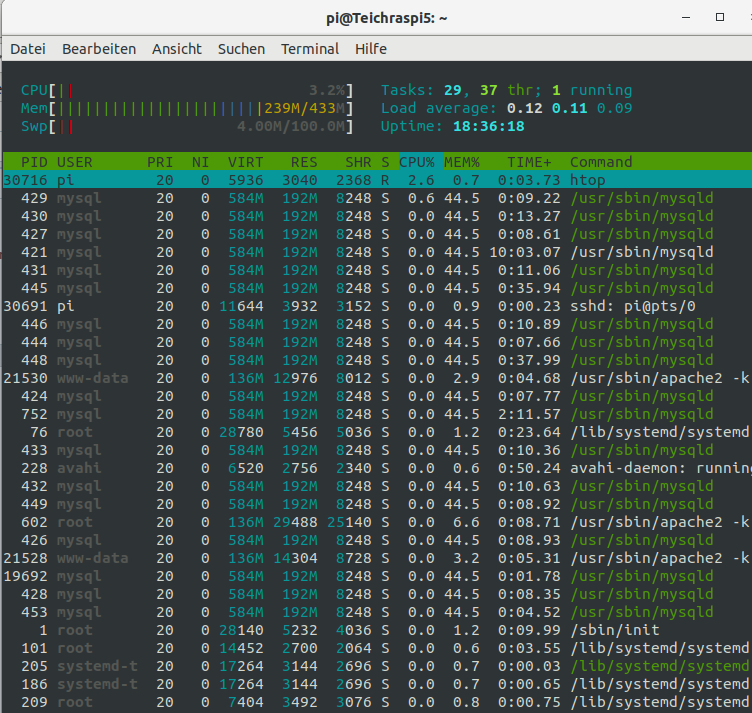Minimize the terminal window
Screen dimensions: 752x713
click(686, 17)
